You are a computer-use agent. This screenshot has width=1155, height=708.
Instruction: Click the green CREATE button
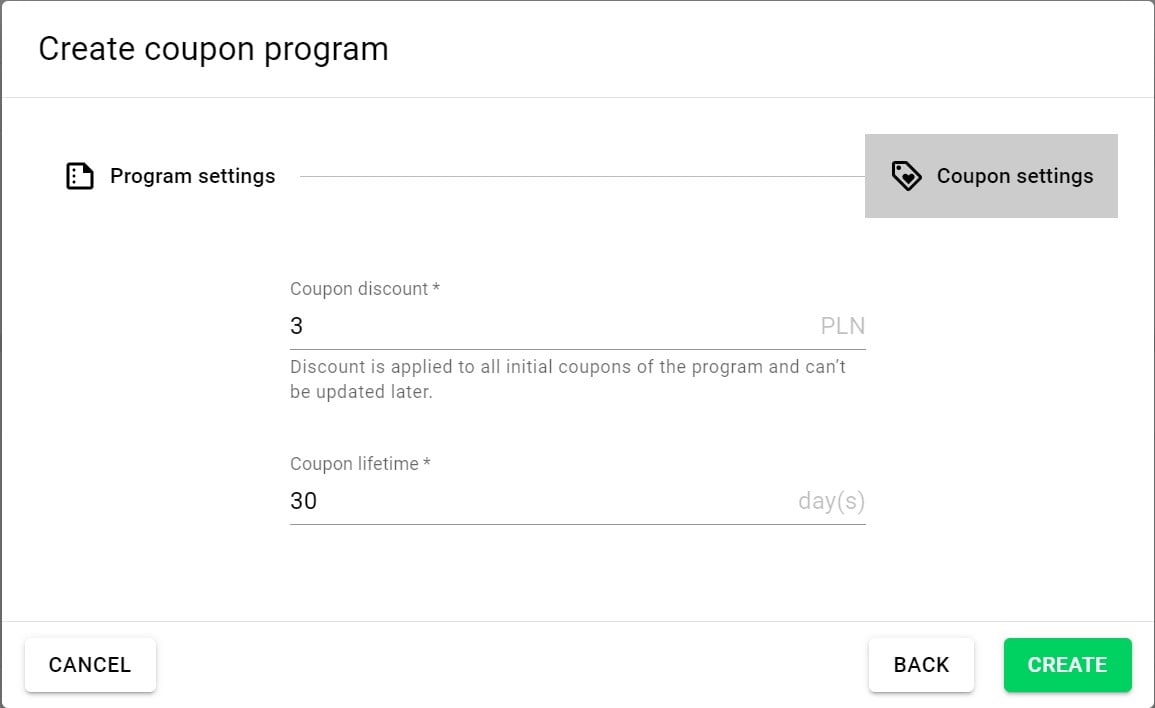1067,665
